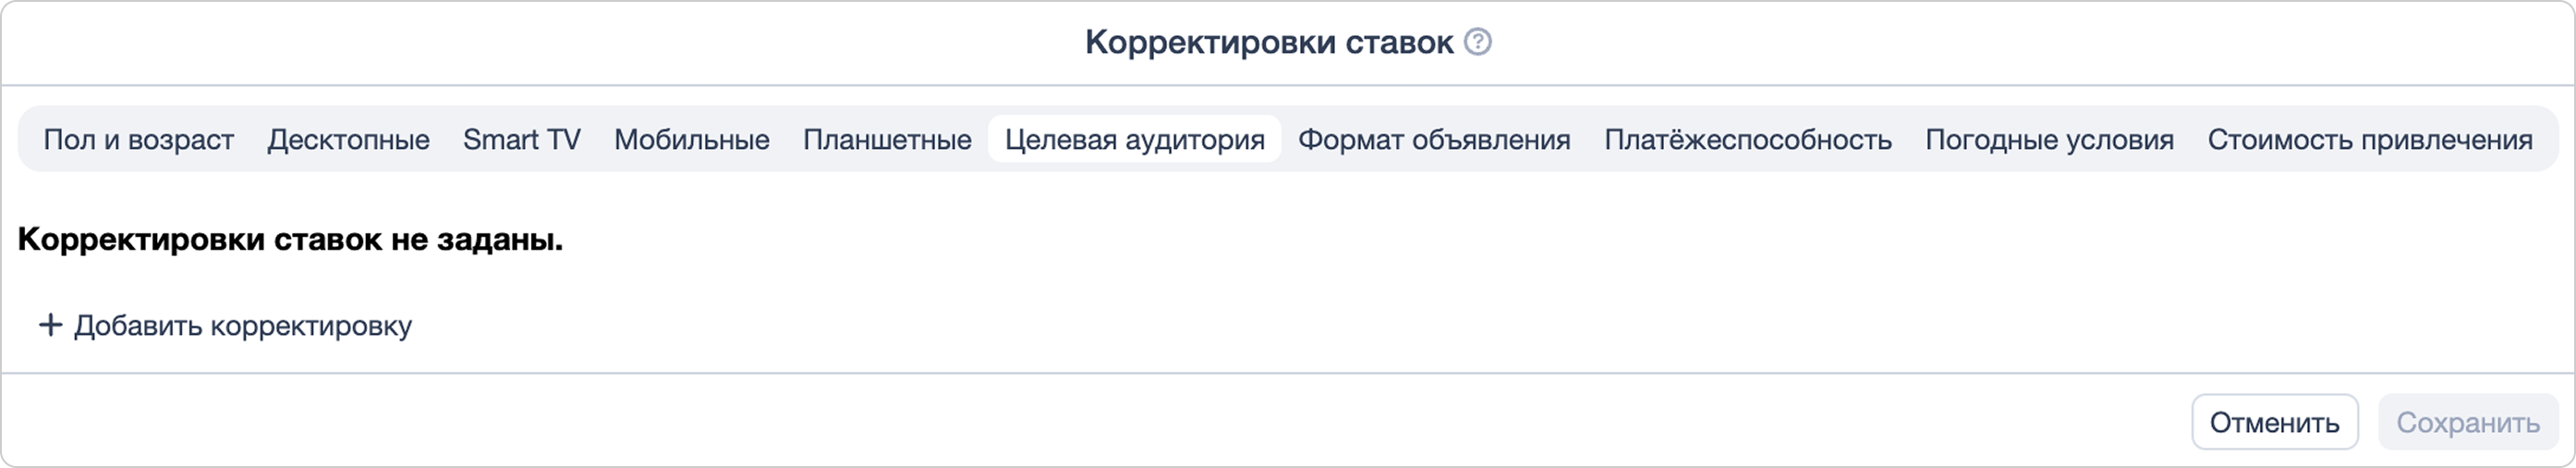Switch to the Десктопные tab
Screen dimensions: 2576x468
348,139
